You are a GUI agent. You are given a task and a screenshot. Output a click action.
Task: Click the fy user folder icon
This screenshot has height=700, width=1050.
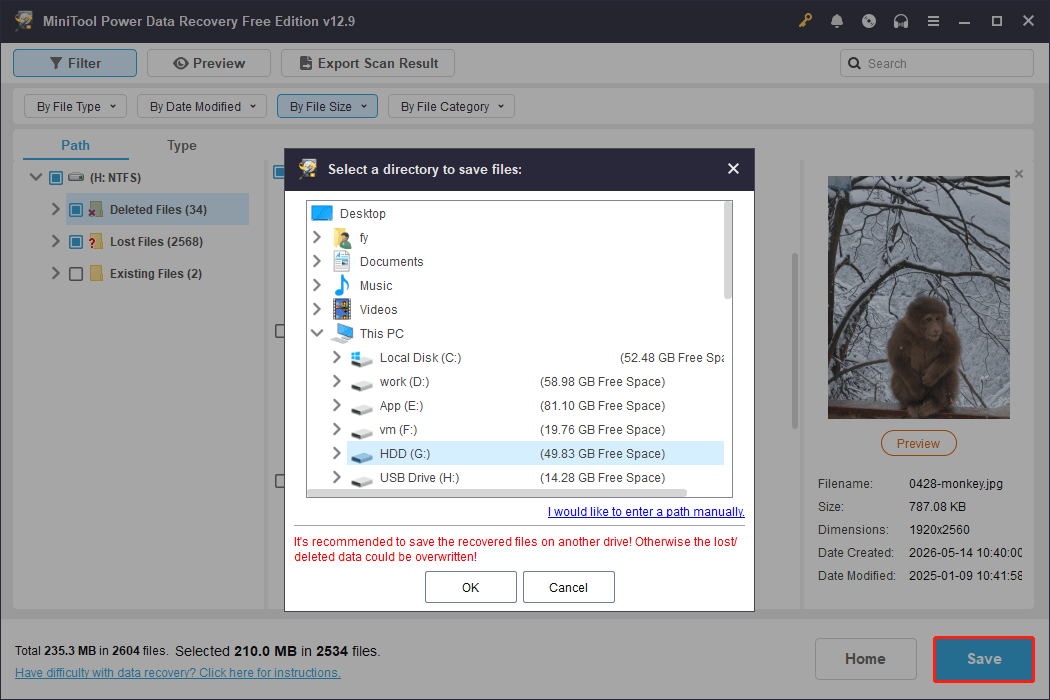coord(342,238)
